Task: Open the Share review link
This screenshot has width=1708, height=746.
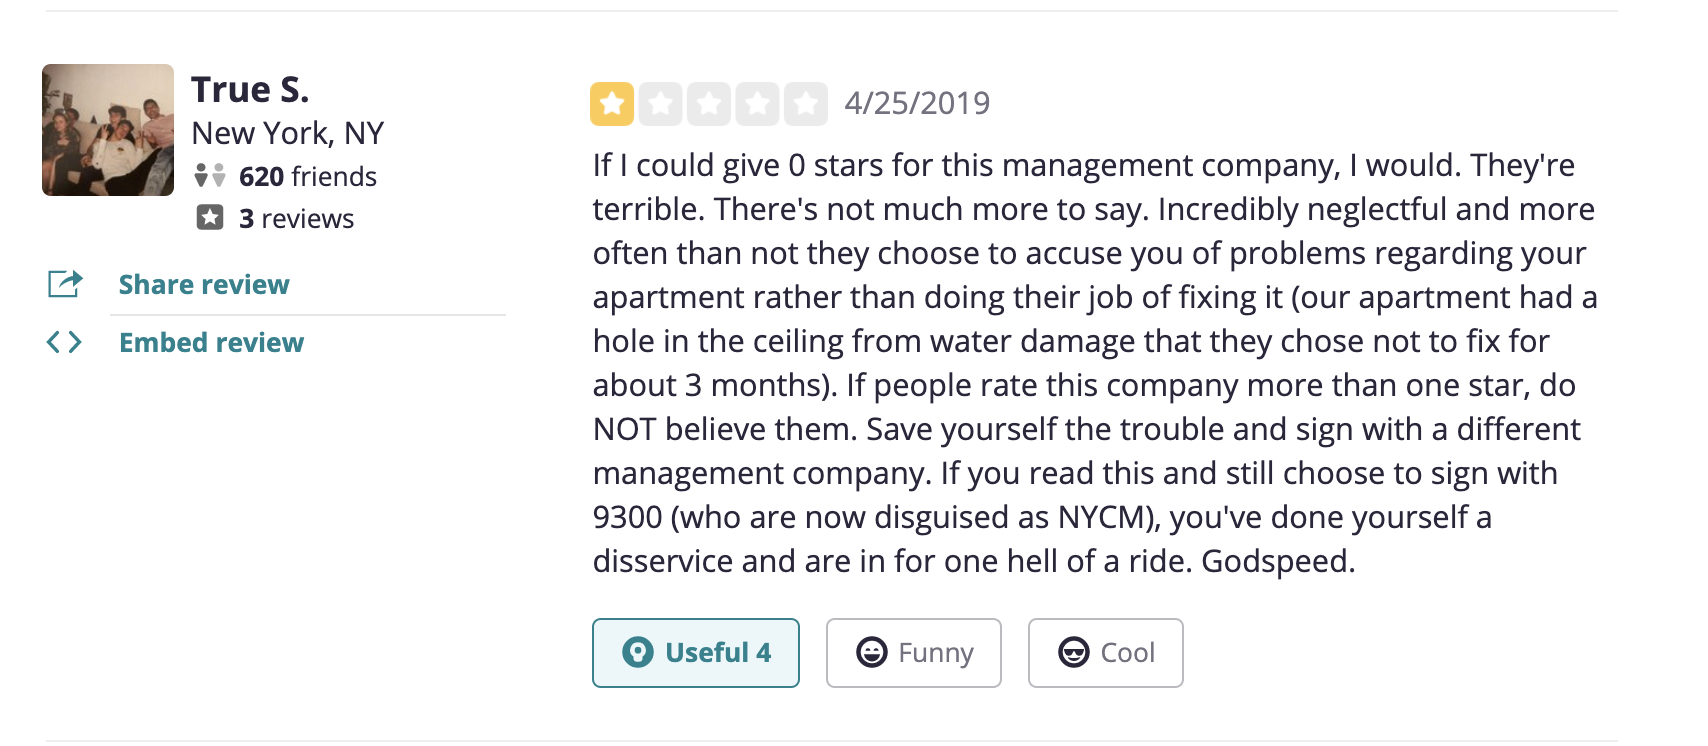Action: (x=204, y=285)
